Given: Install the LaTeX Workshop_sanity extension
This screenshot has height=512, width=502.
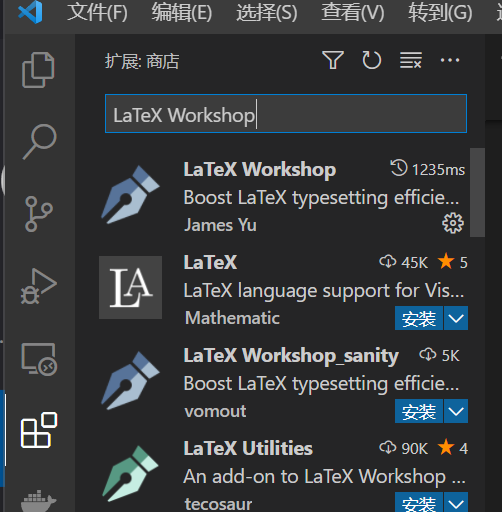Looking at the screenshot, I should (419, 411).
